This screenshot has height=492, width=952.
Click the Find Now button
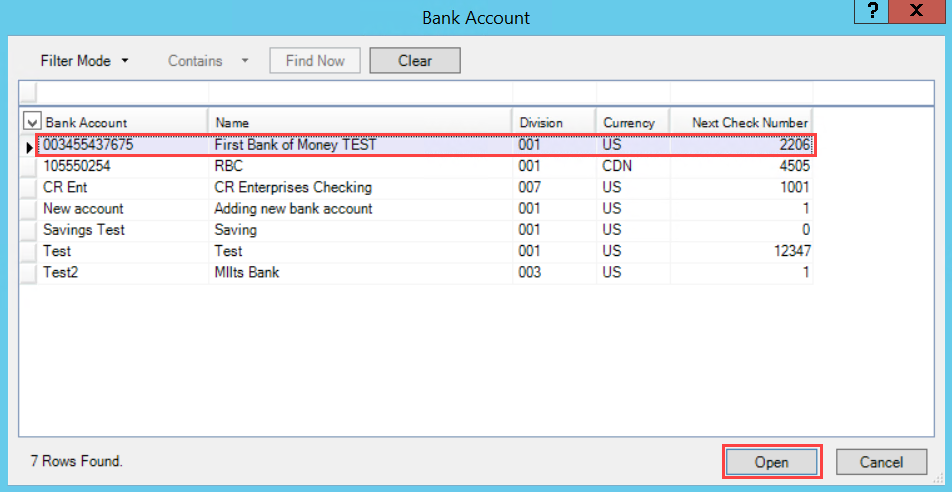click(315, 61)
